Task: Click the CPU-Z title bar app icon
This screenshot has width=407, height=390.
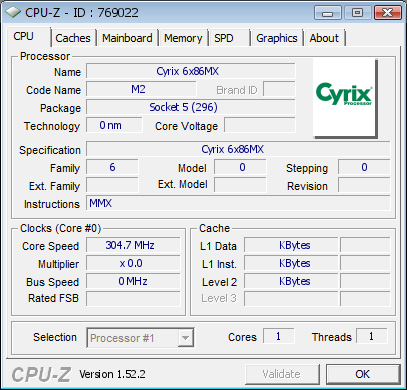Action: (x=14, y=12)
